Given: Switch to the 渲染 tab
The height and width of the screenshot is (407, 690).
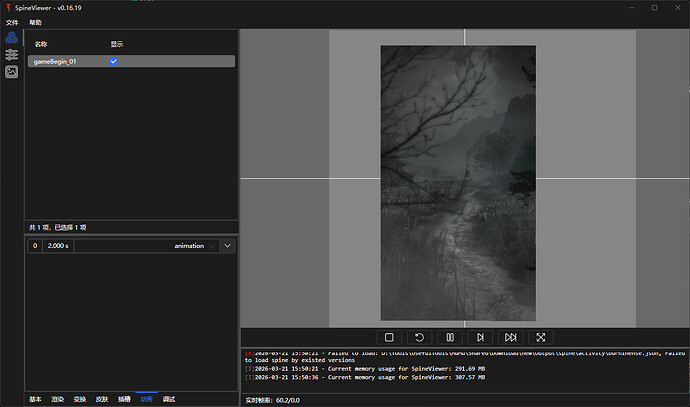Looking at the screenshot, I should coord(58,399).
